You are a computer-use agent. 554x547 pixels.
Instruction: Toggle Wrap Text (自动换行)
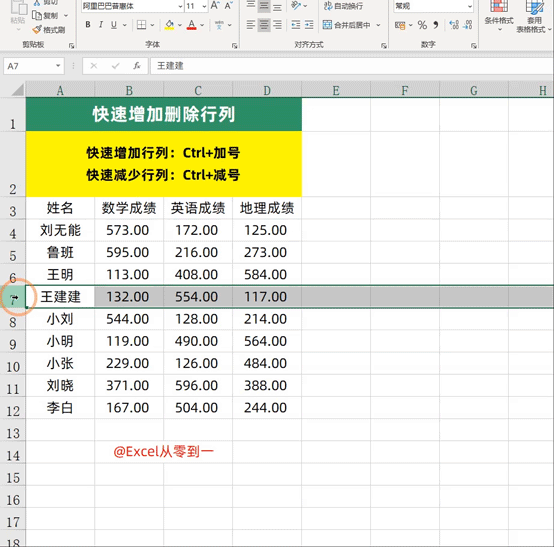(343, 6)
